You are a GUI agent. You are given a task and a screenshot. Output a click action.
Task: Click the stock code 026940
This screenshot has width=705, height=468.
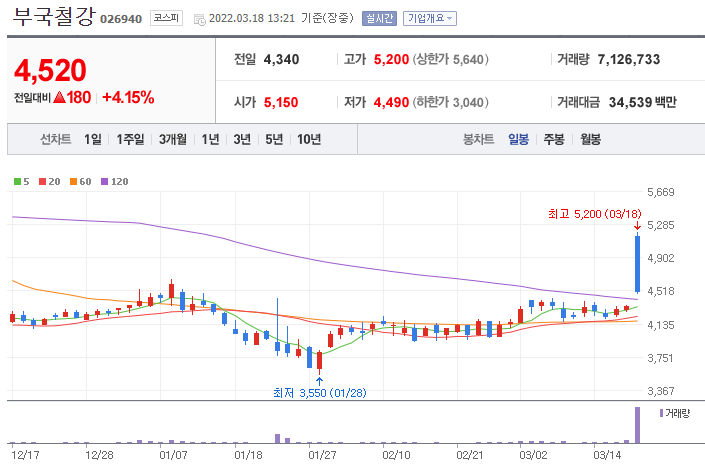tap(121, 19)
